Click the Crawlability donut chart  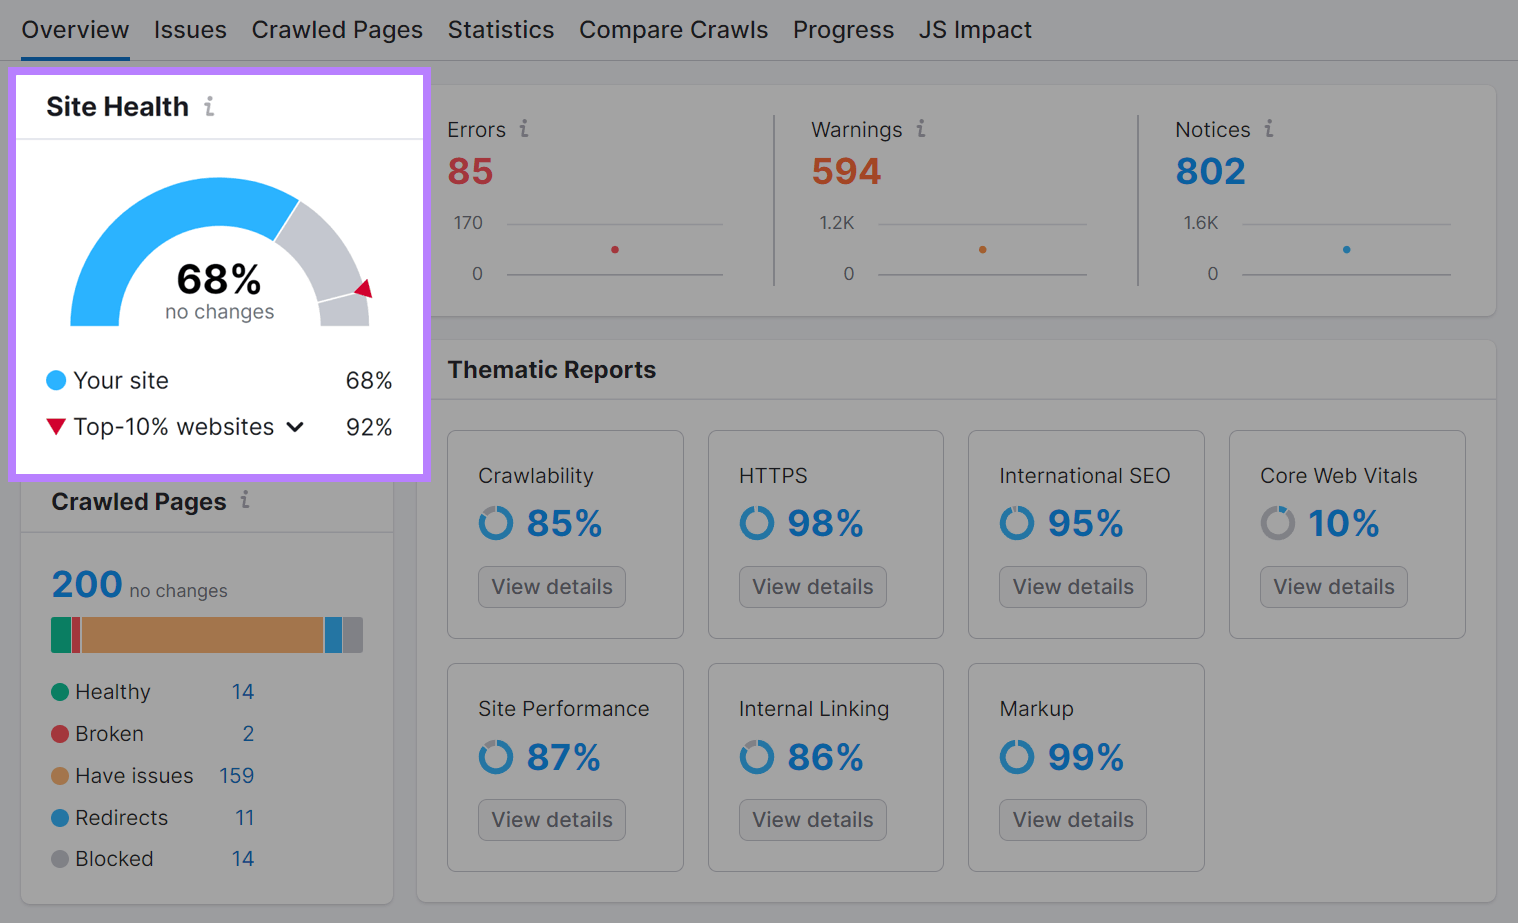click(x=496, y=522)
